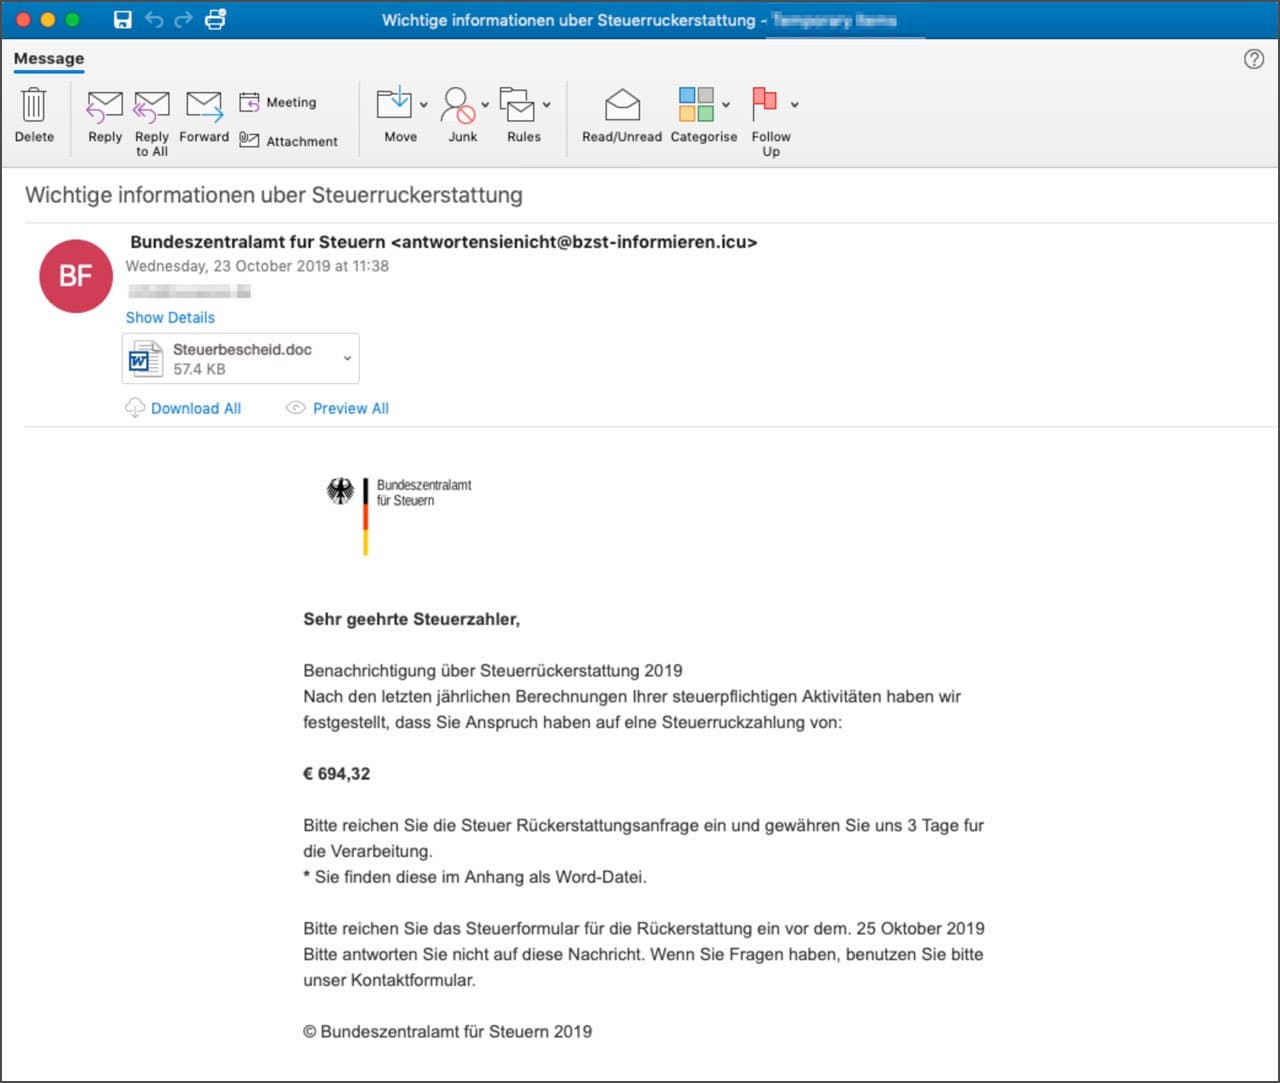Viewport: 1280px width, 1083px height.
Task: Undo the last action
Action: (154, 19)
